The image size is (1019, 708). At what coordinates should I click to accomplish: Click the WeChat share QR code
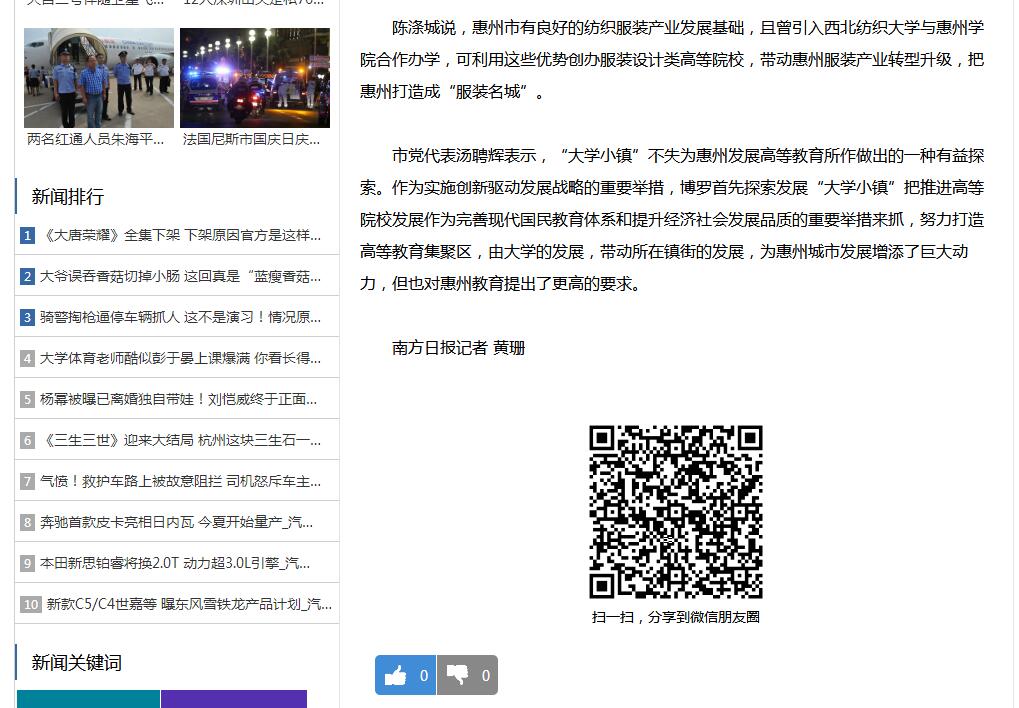tap(676, 512)
